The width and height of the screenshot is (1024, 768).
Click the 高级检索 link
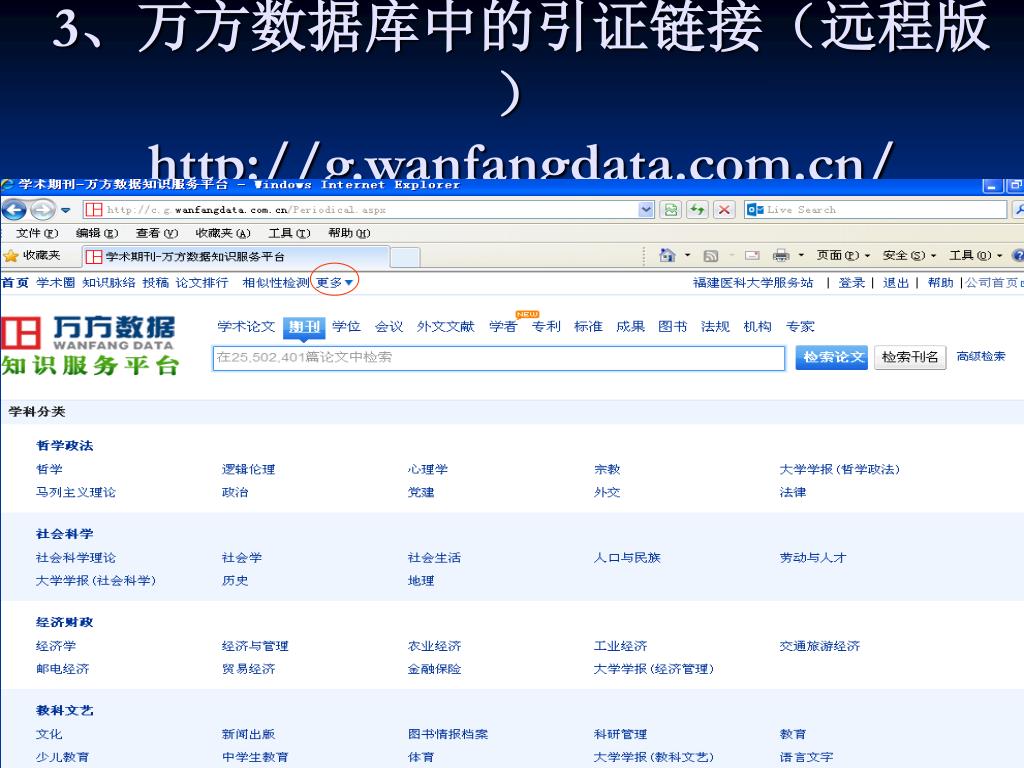981,356
